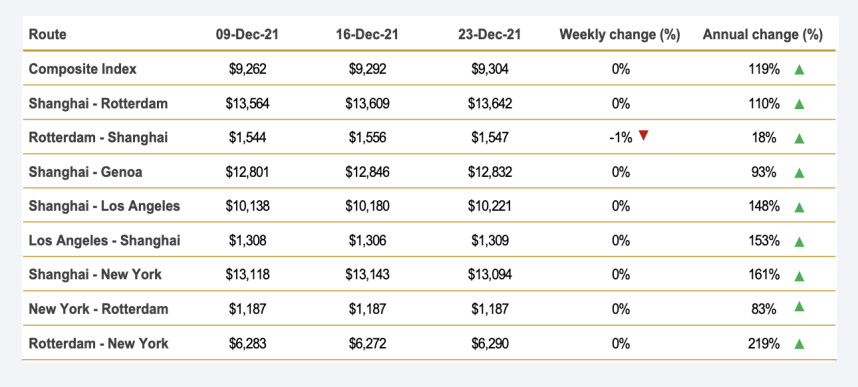Click green arrow next to 161% annual change
The height and width of the screenshot is (387, 858).
point(799,276)
